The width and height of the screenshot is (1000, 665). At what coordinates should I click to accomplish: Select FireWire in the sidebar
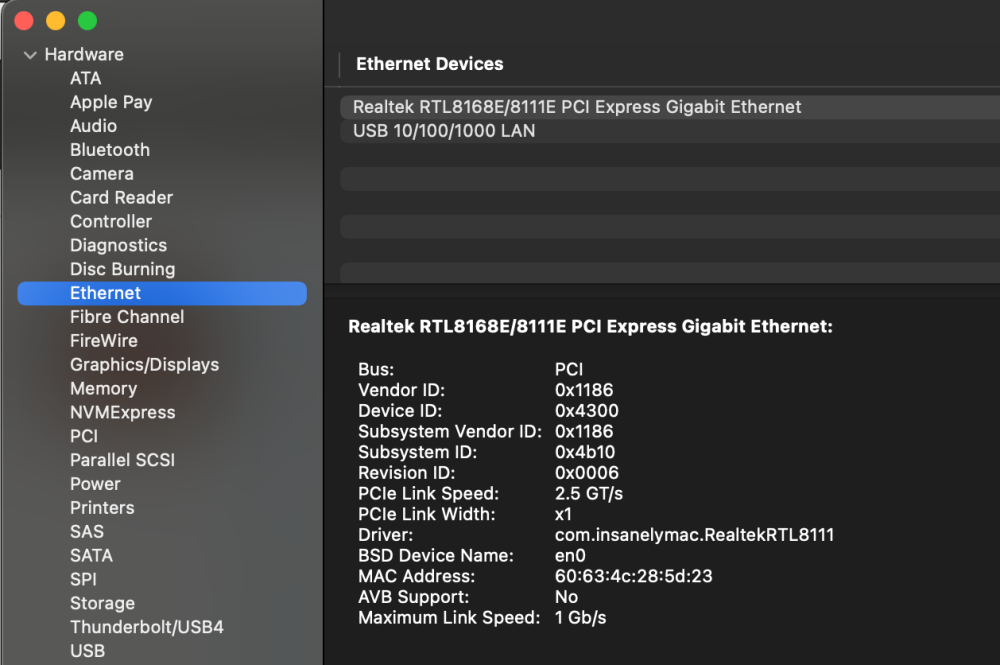point(104,340)
